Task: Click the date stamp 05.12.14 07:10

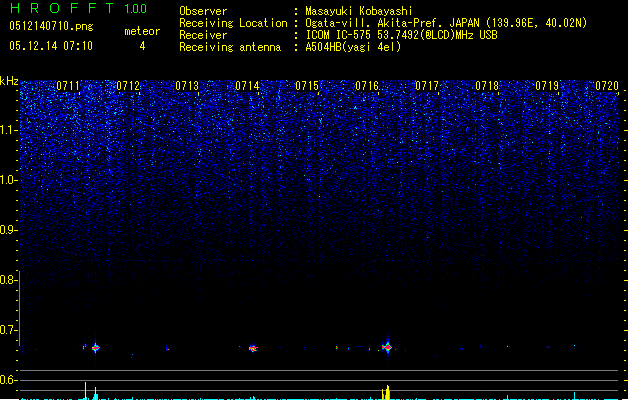Action: click(x=51, y=46)
